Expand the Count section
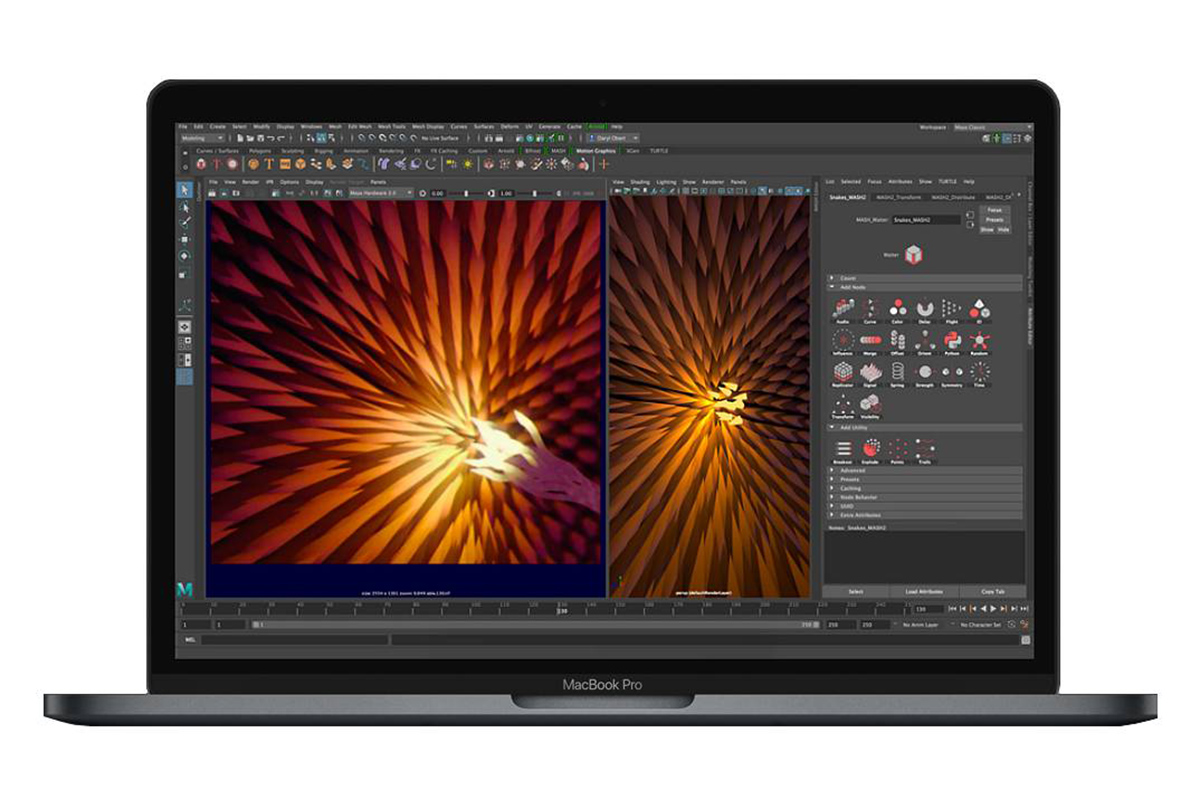 (925, 278)
